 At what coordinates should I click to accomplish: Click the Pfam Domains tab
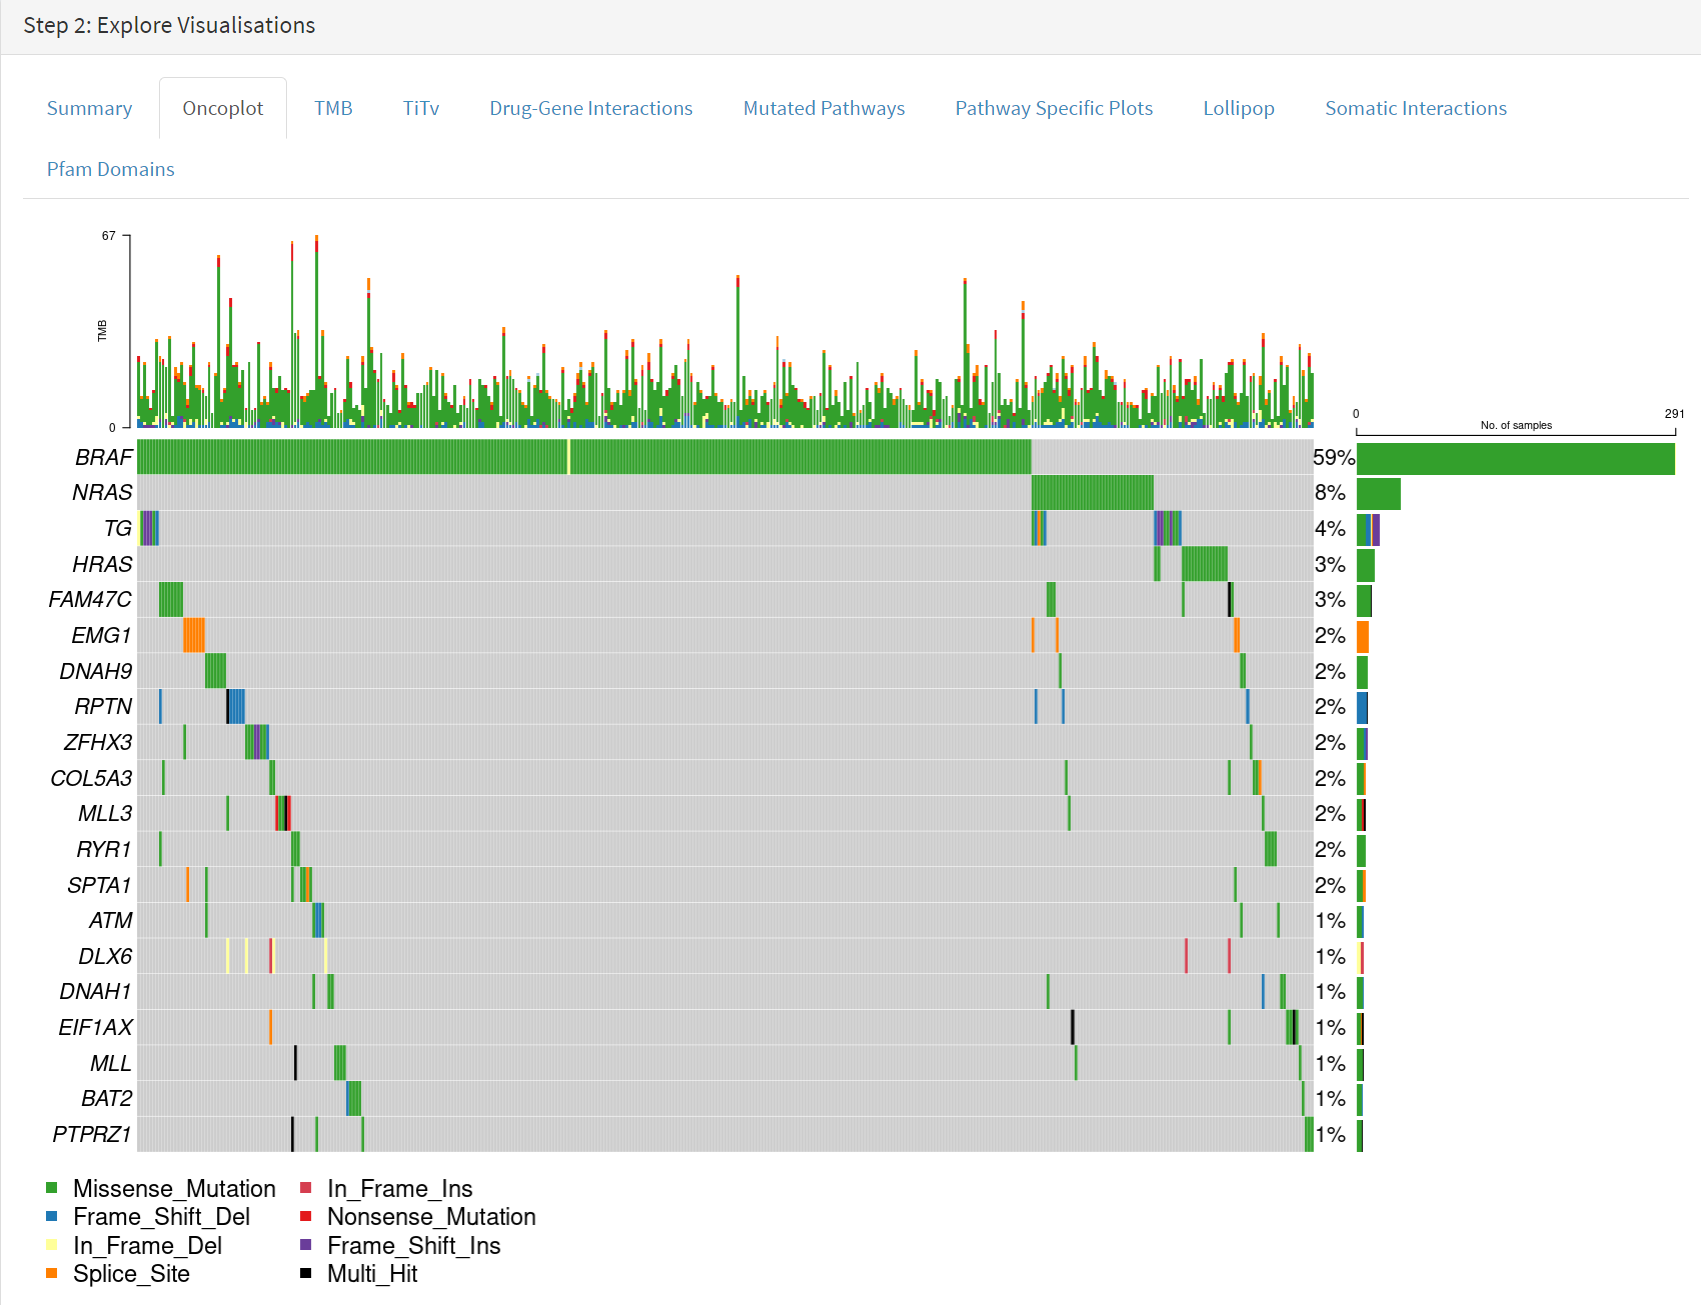pos(111,169)
